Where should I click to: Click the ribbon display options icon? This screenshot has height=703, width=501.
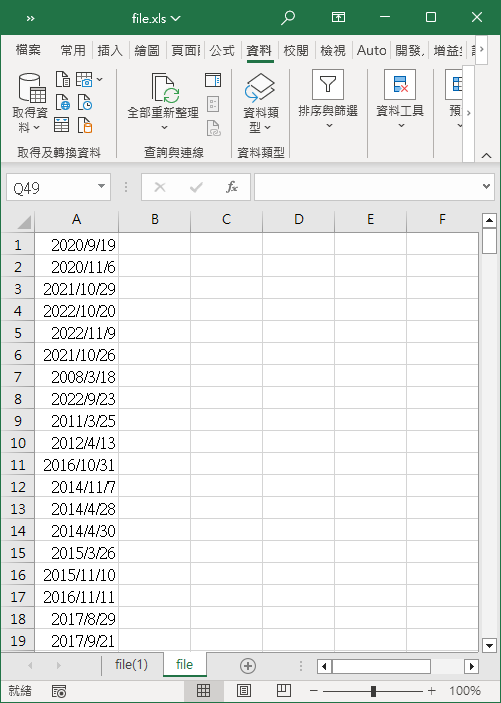tap(338, 17)
